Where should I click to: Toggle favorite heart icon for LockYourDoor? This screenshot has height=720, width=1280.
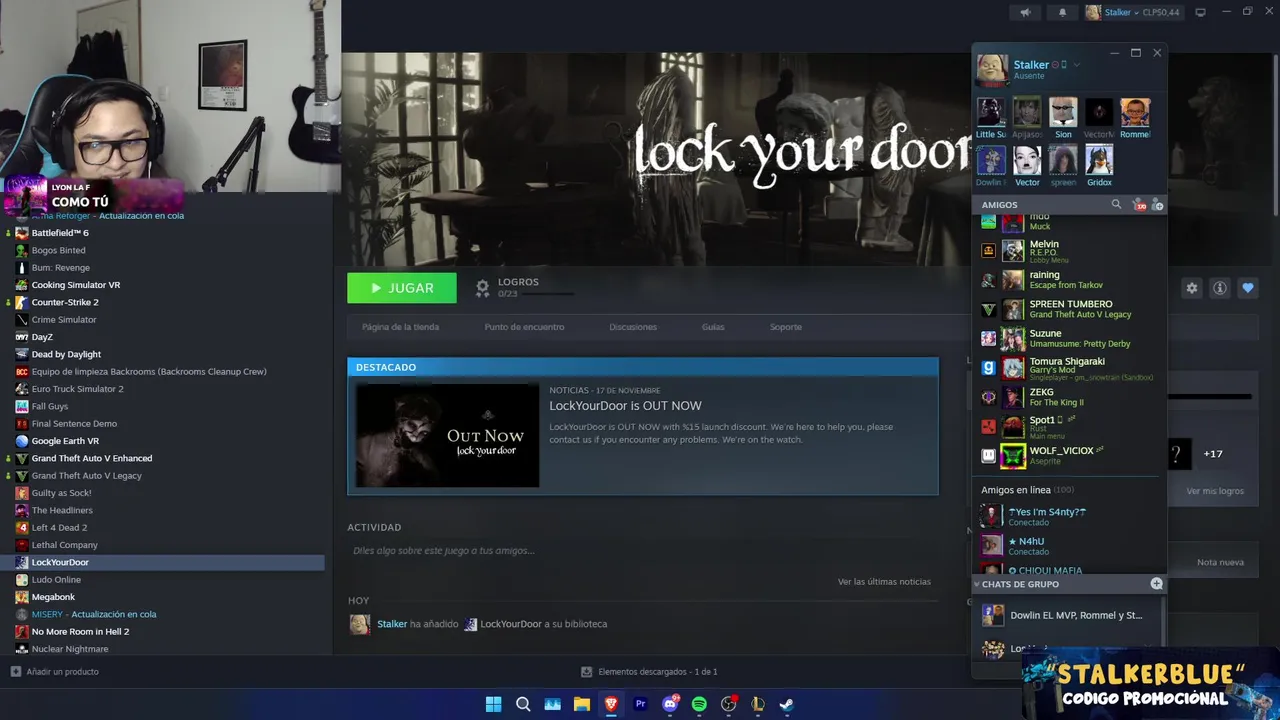1248,288
